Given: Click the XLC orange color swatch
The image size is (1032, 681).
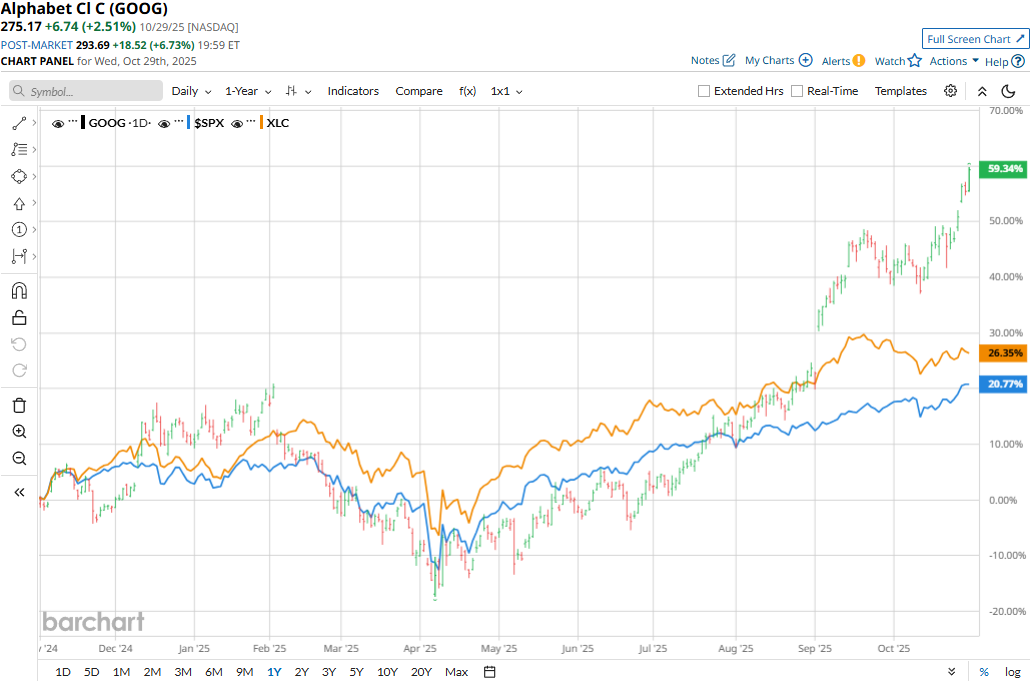Looking at the screenshot, I should (261, 123).
